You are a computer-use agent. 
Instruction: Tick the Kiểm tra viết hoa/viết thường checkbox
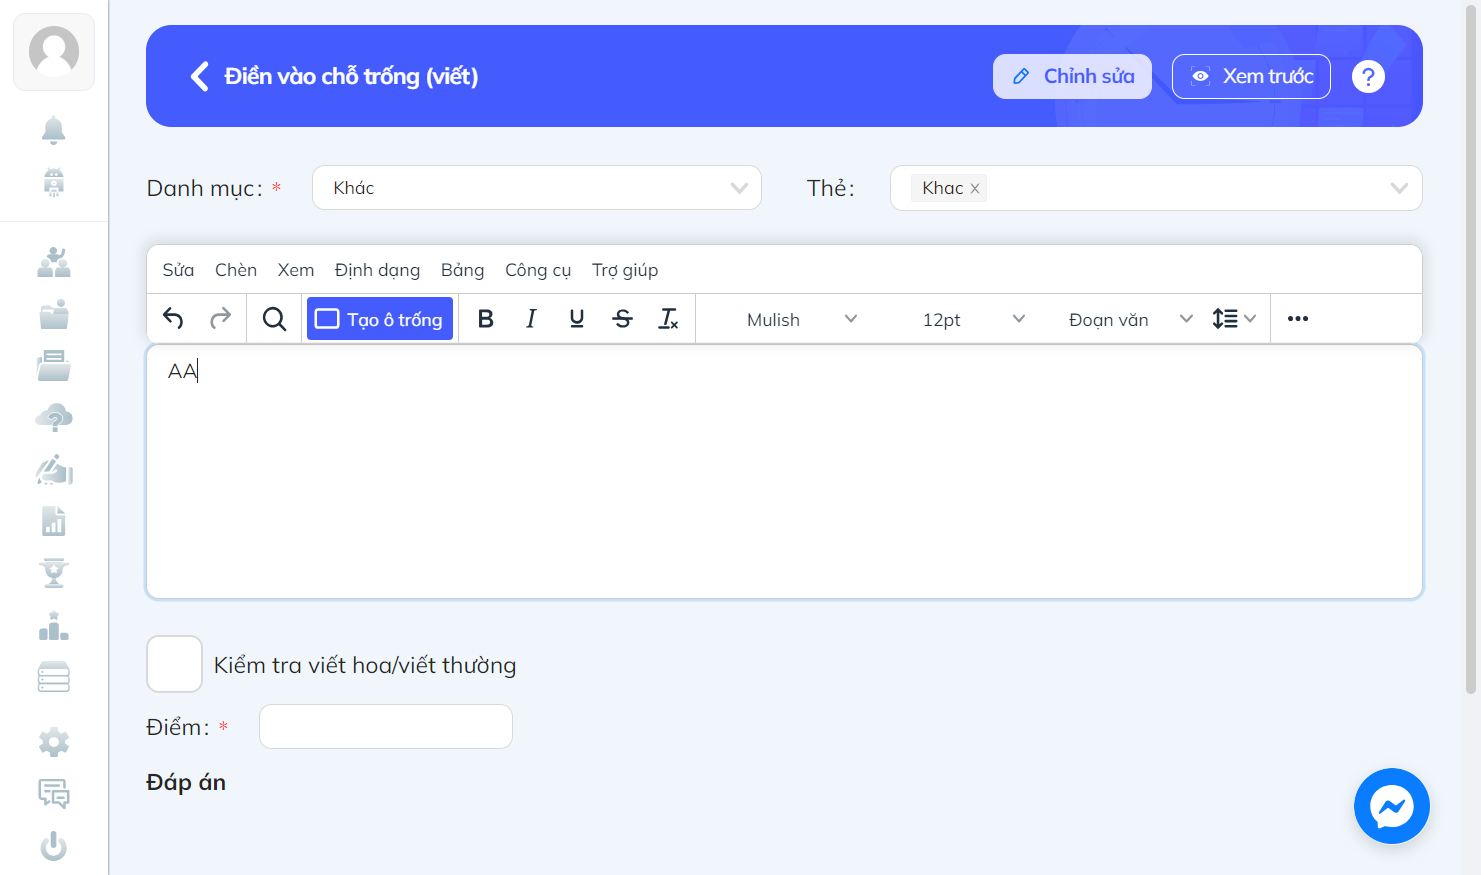[175, 664]
